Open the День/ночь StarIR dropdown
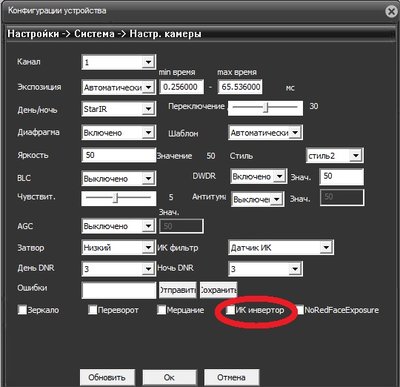Image resolution: width=400 pixels, height=387 pixels. tap(118, 109)
